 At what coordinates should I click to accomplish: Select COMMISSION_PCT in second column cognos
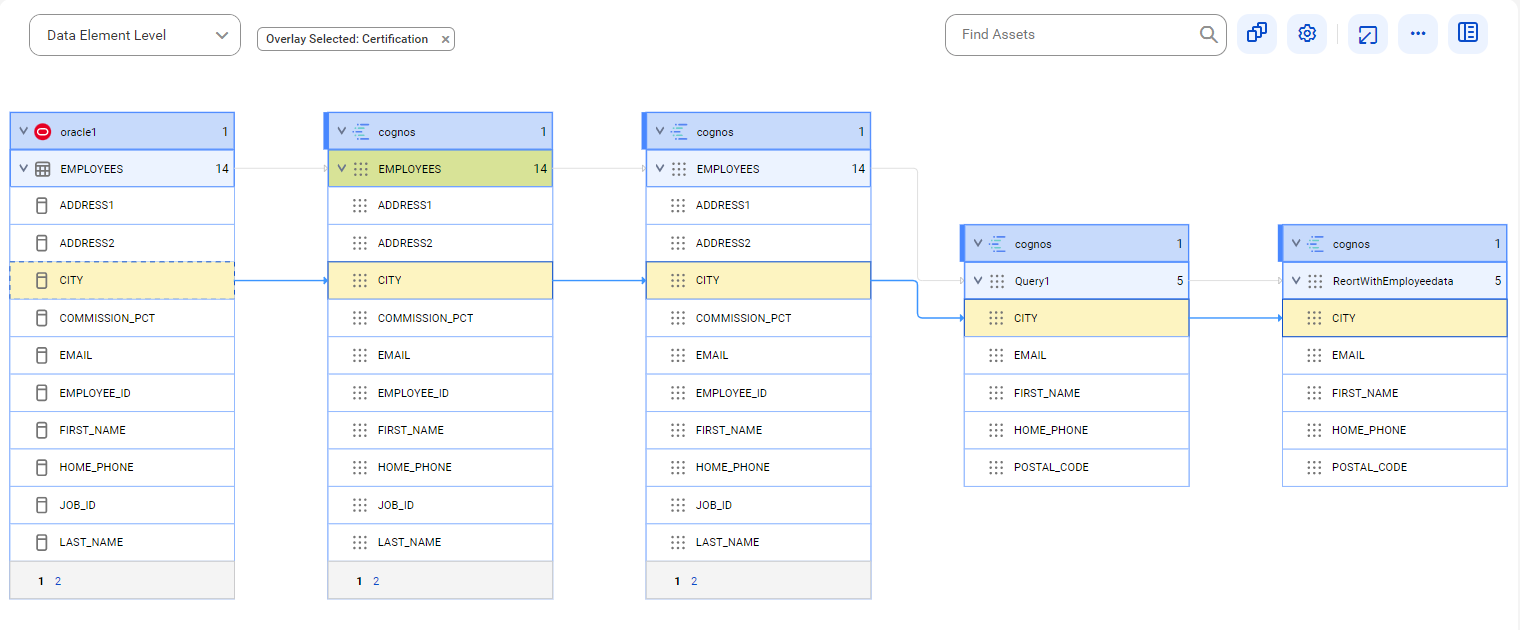pos(440,318)
